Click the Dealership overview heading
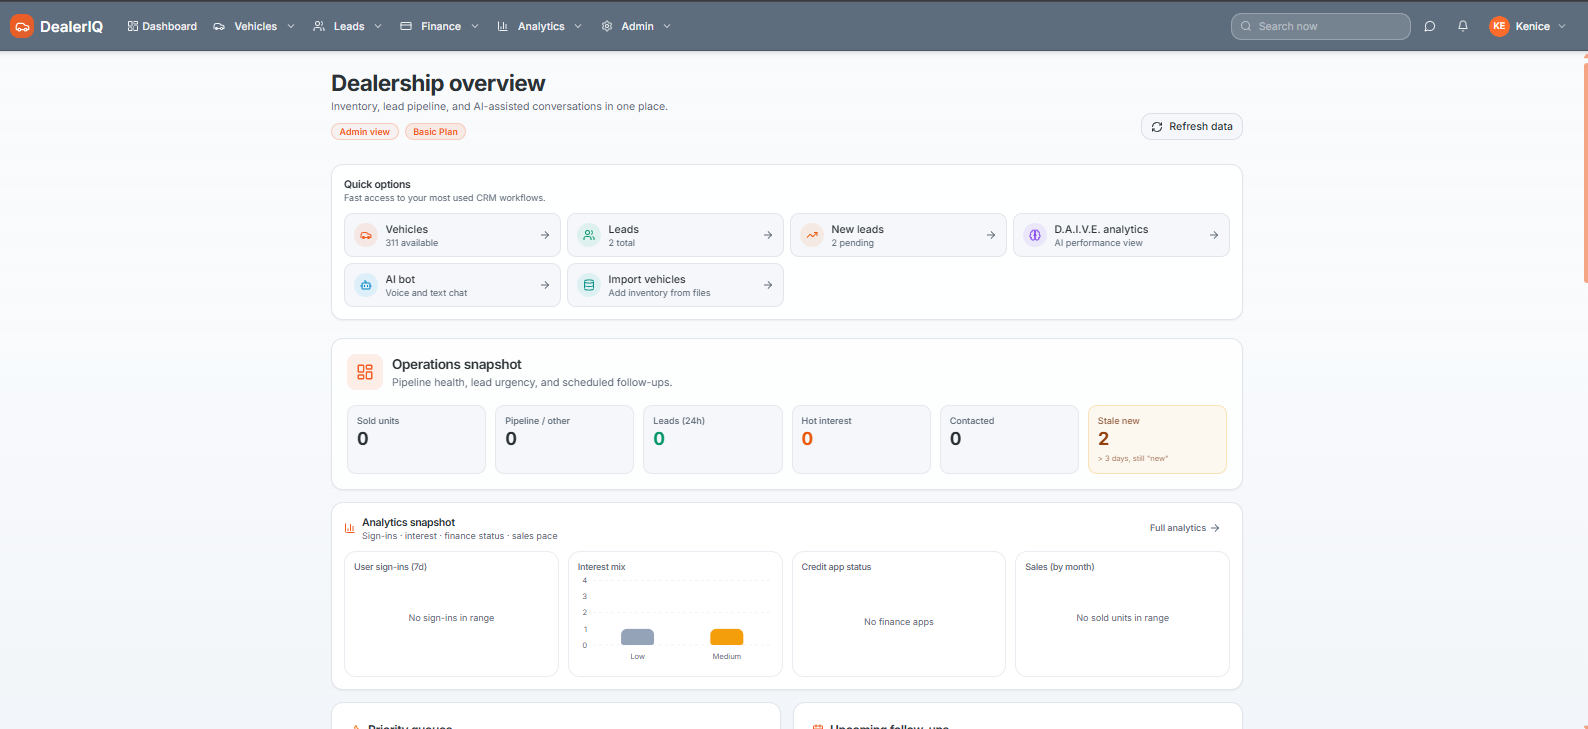 (438, 83)
